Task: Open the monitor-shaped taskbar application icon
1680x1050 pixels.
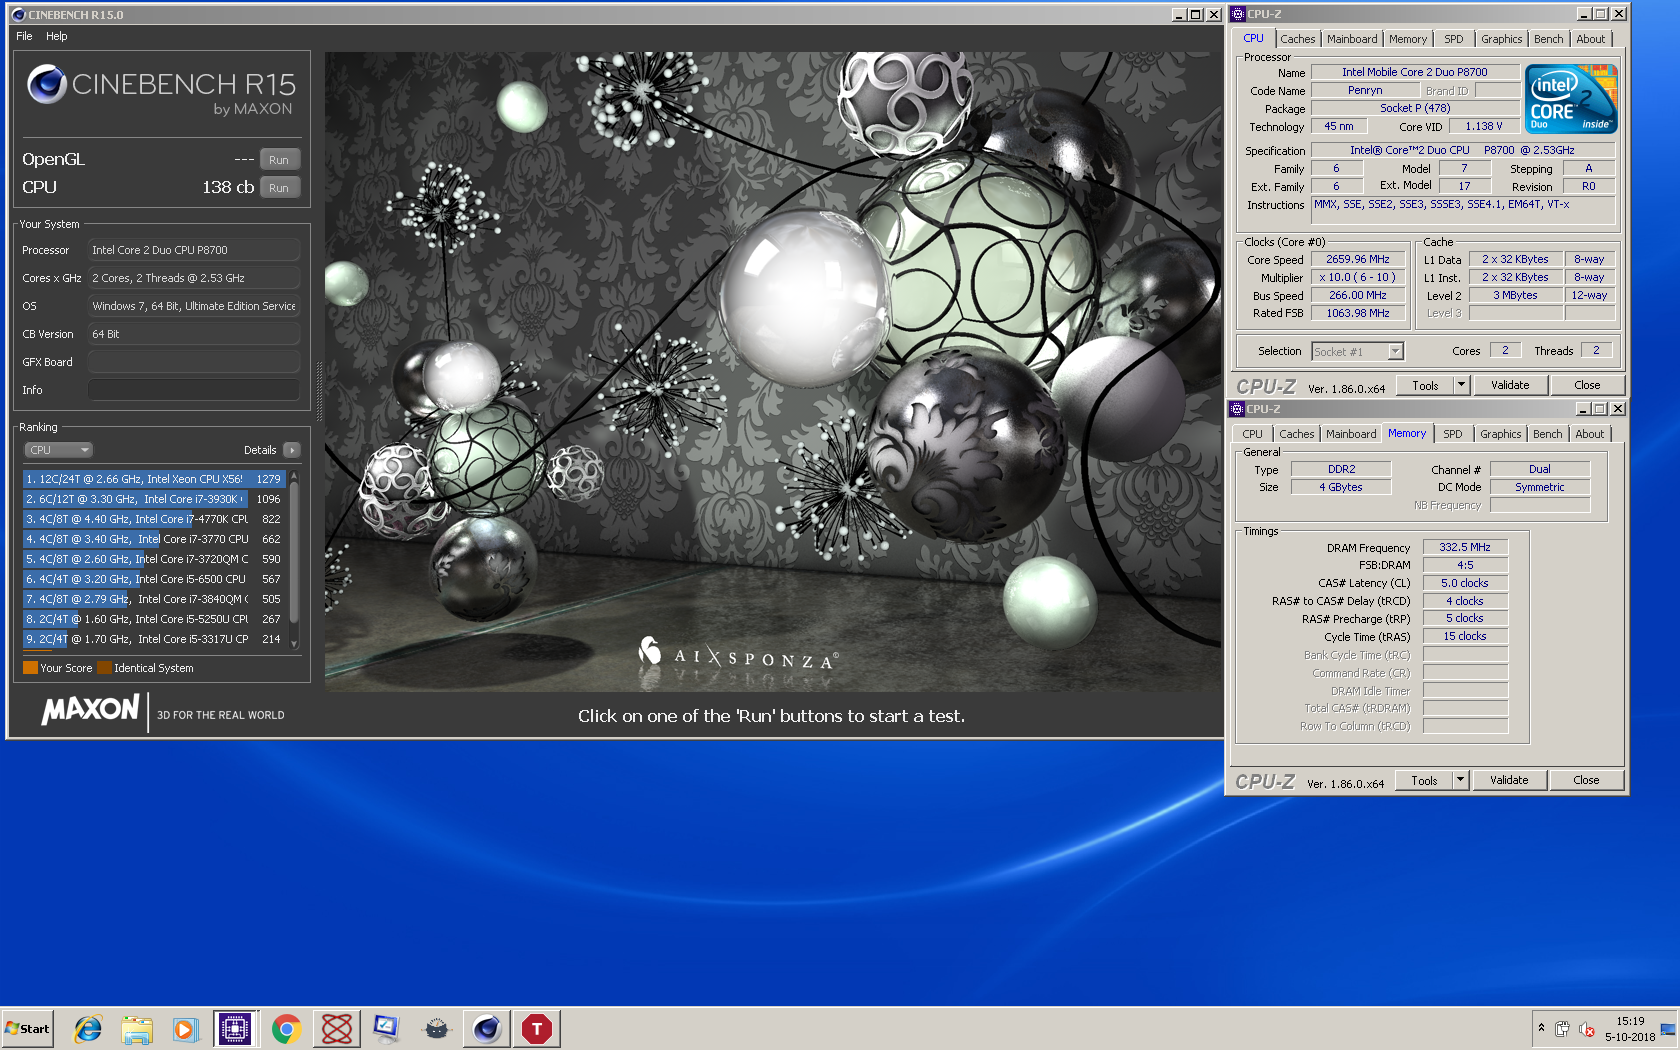Action: point(386,1028)
